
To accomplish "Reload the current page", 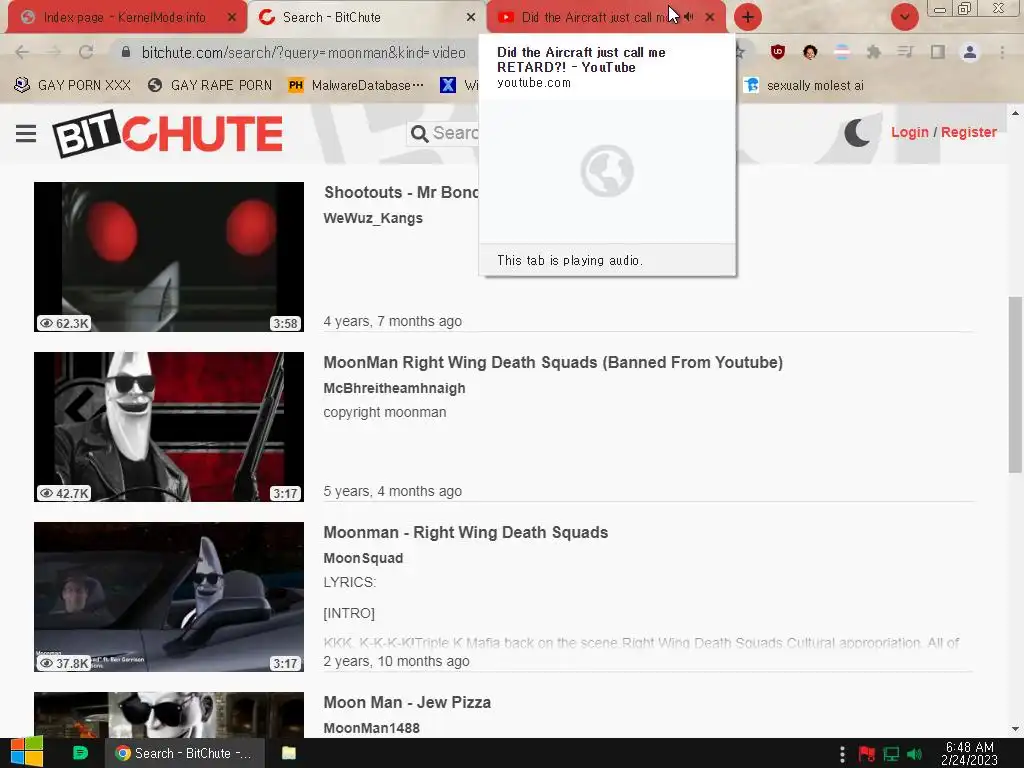I will pos(86,52).
